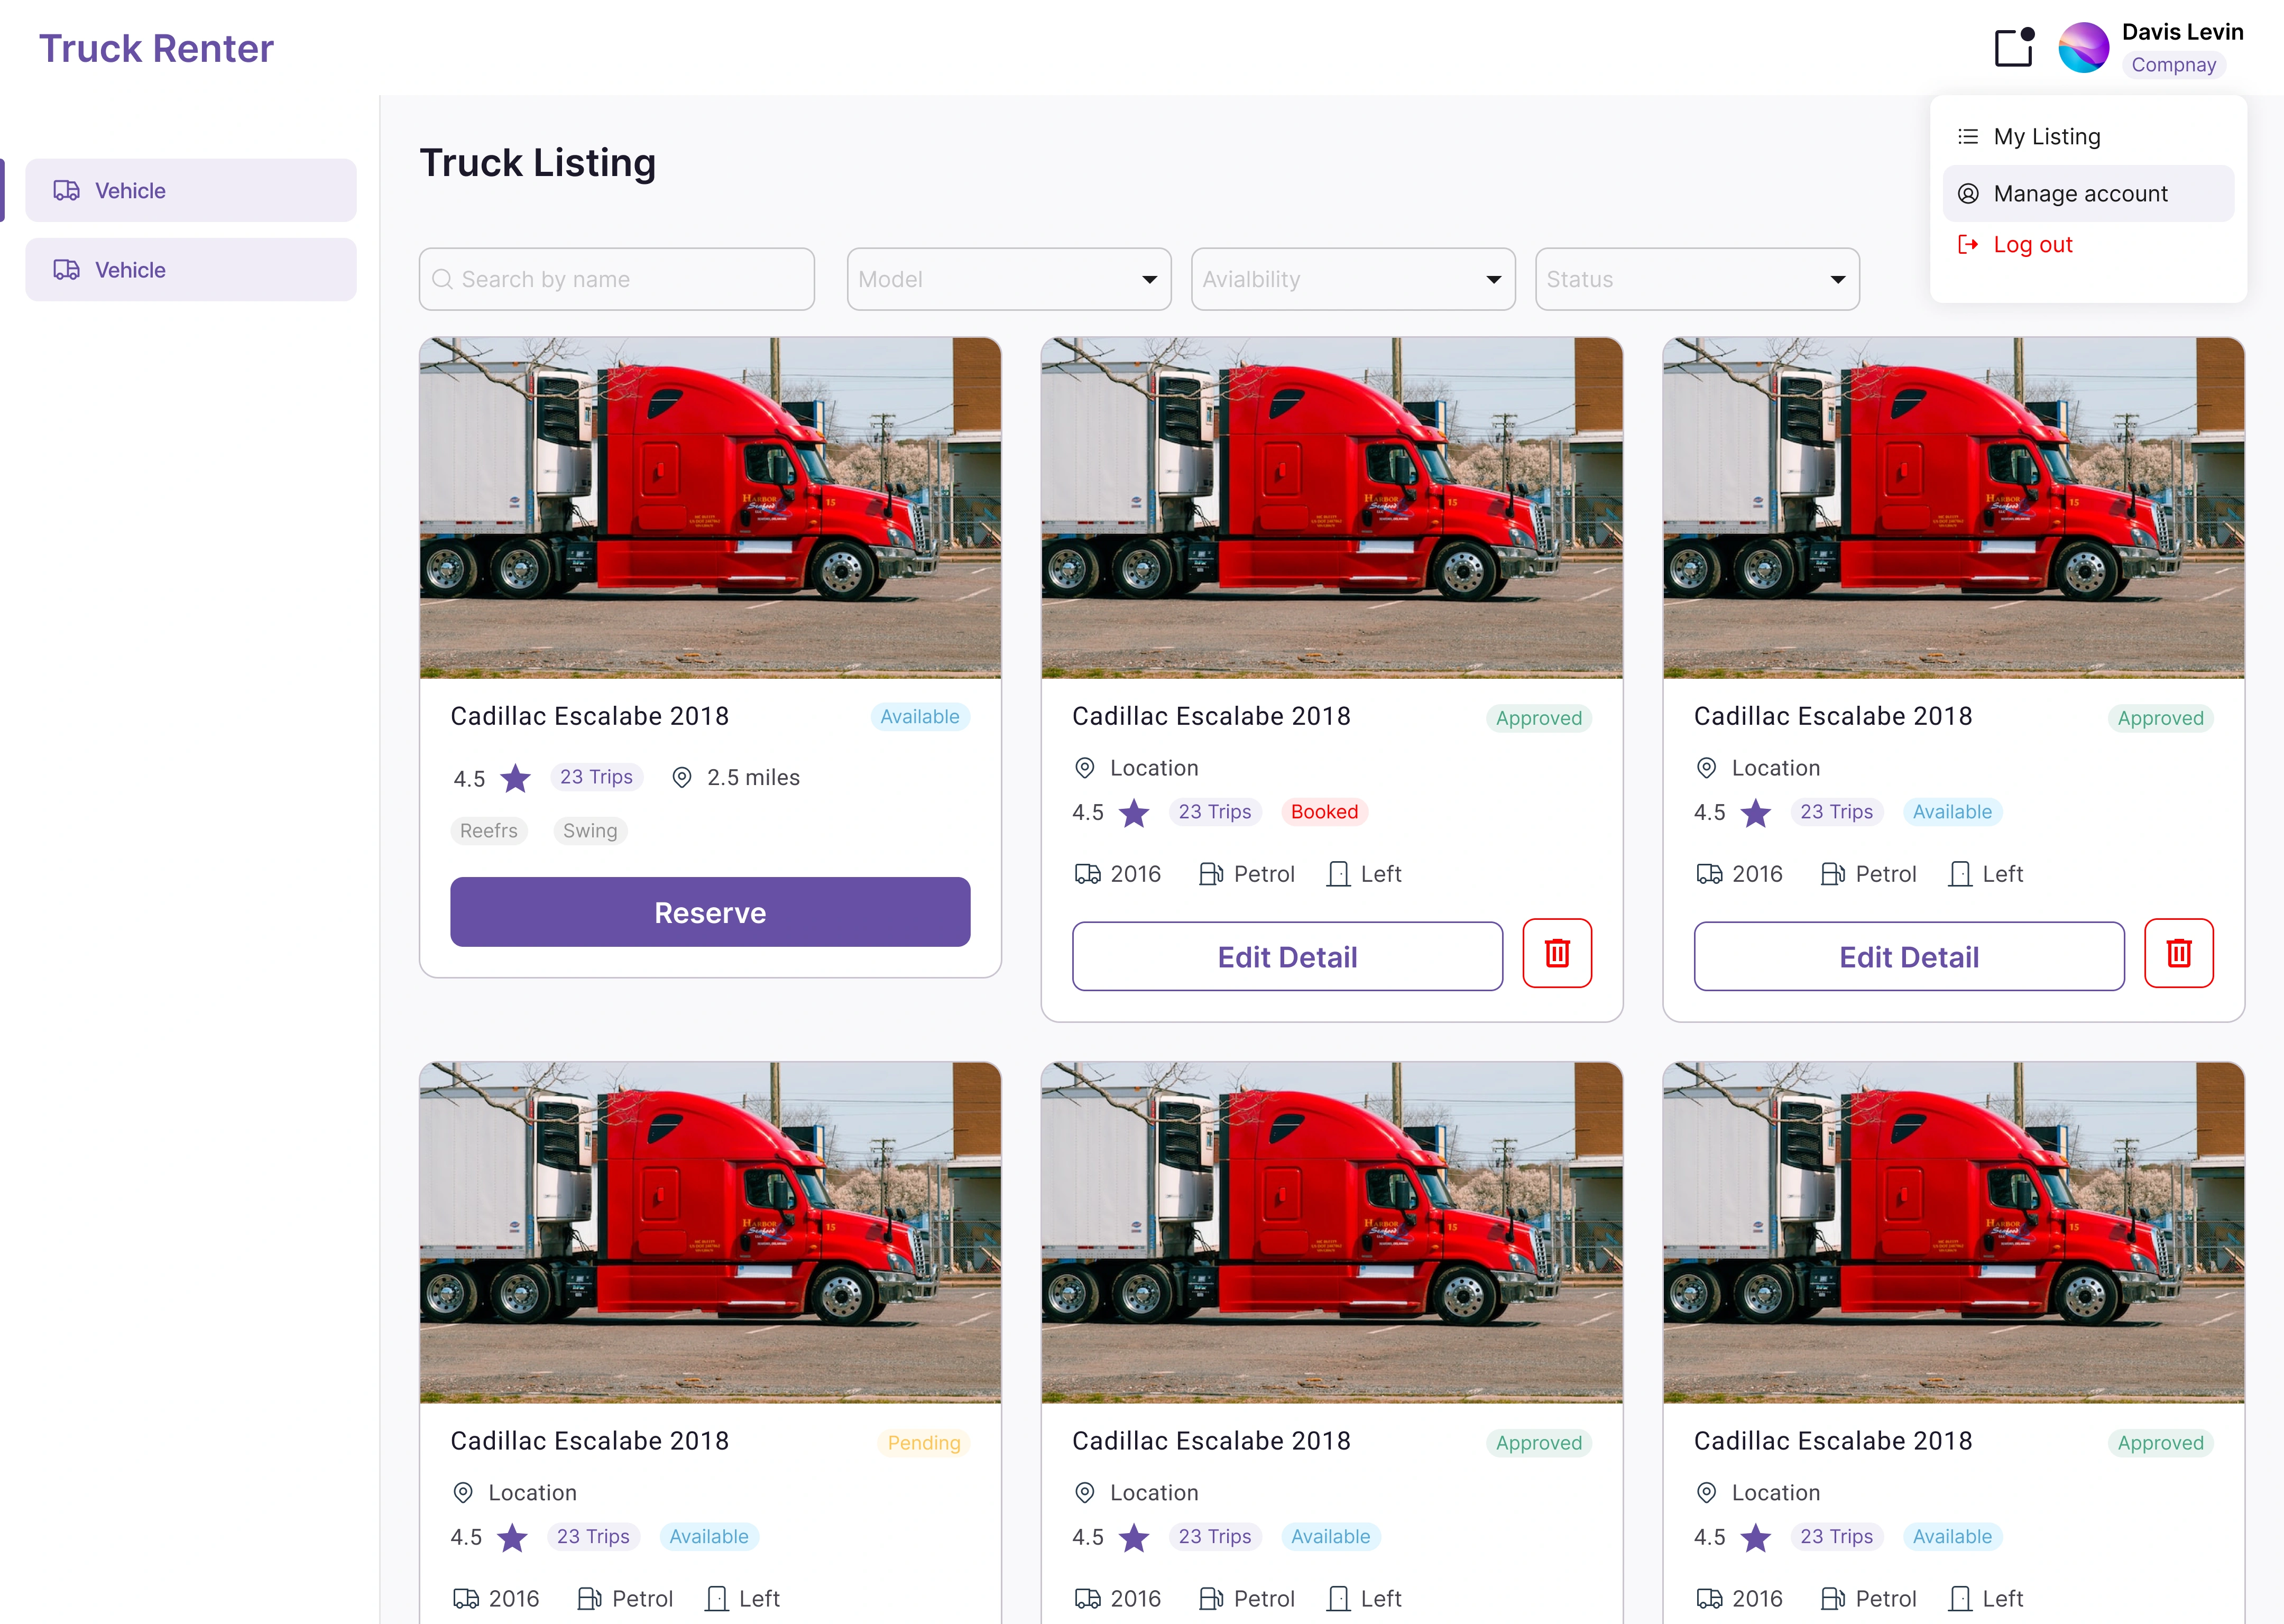Screen dimensions: 2284x1624
Task: Delete the third truck card listing
Action: pyautogui.click(x=2179, y=953)
